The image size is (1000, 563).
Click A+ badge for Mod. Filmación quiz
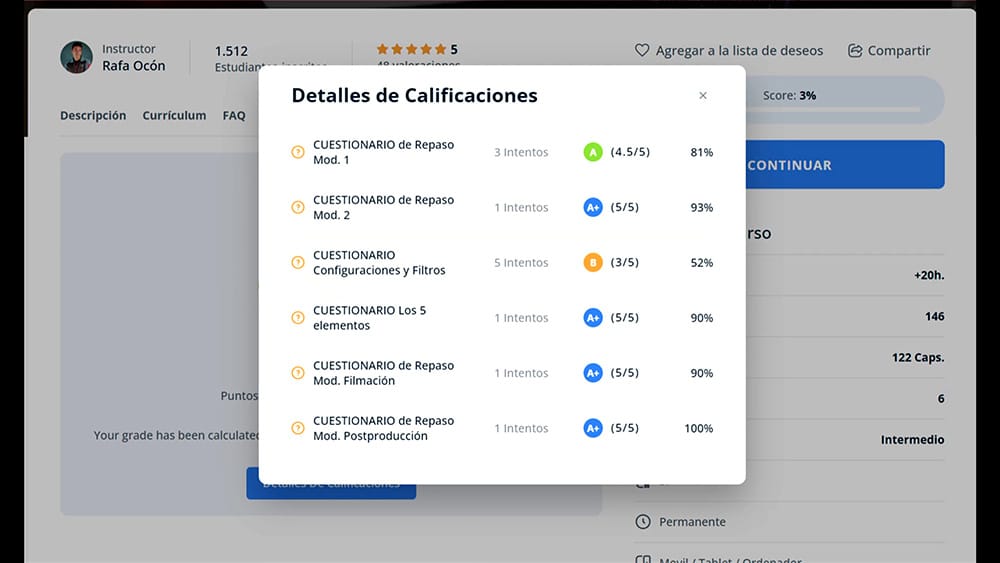593,373
